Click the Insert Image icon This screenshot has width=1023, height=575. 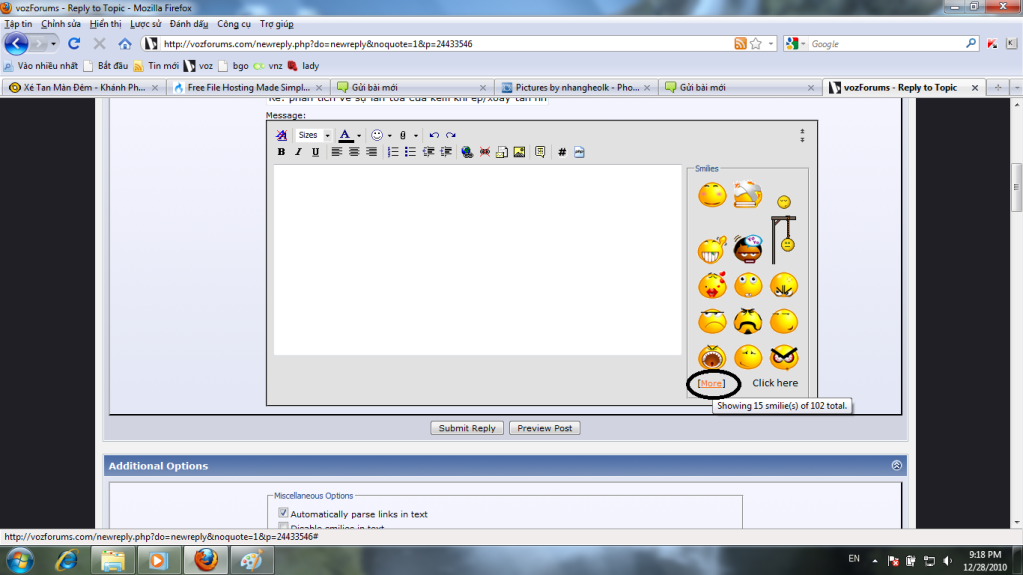pyautogui.click(x=519, y=152)
